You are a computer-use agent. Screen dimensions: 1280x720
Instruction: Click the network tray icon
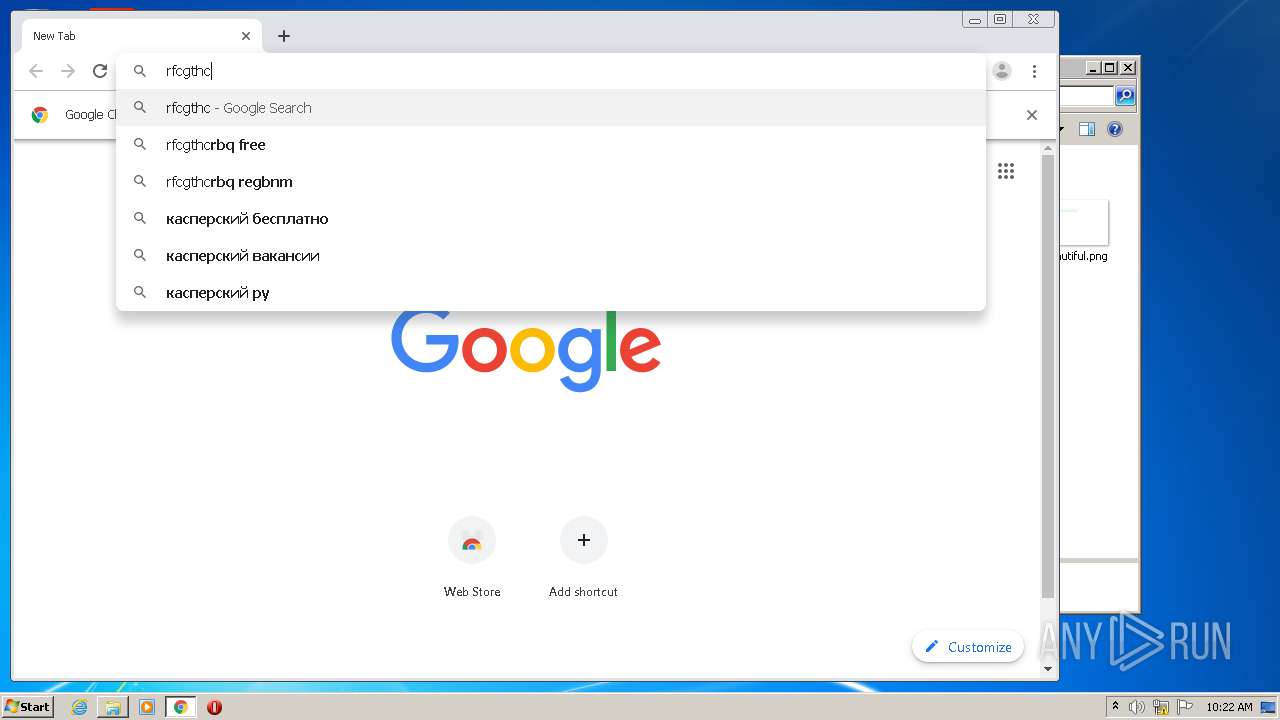click(1161, 707)
